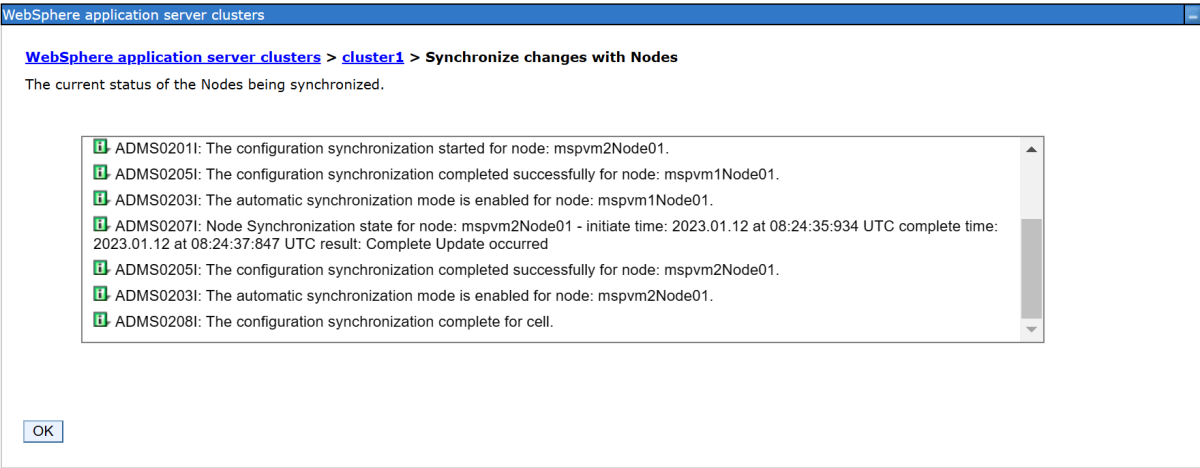This screenshot has height=468, width=1200.
Task: Click info icon for ADMS0205I mspvm2Node01 message
Action: click(102, 269)
